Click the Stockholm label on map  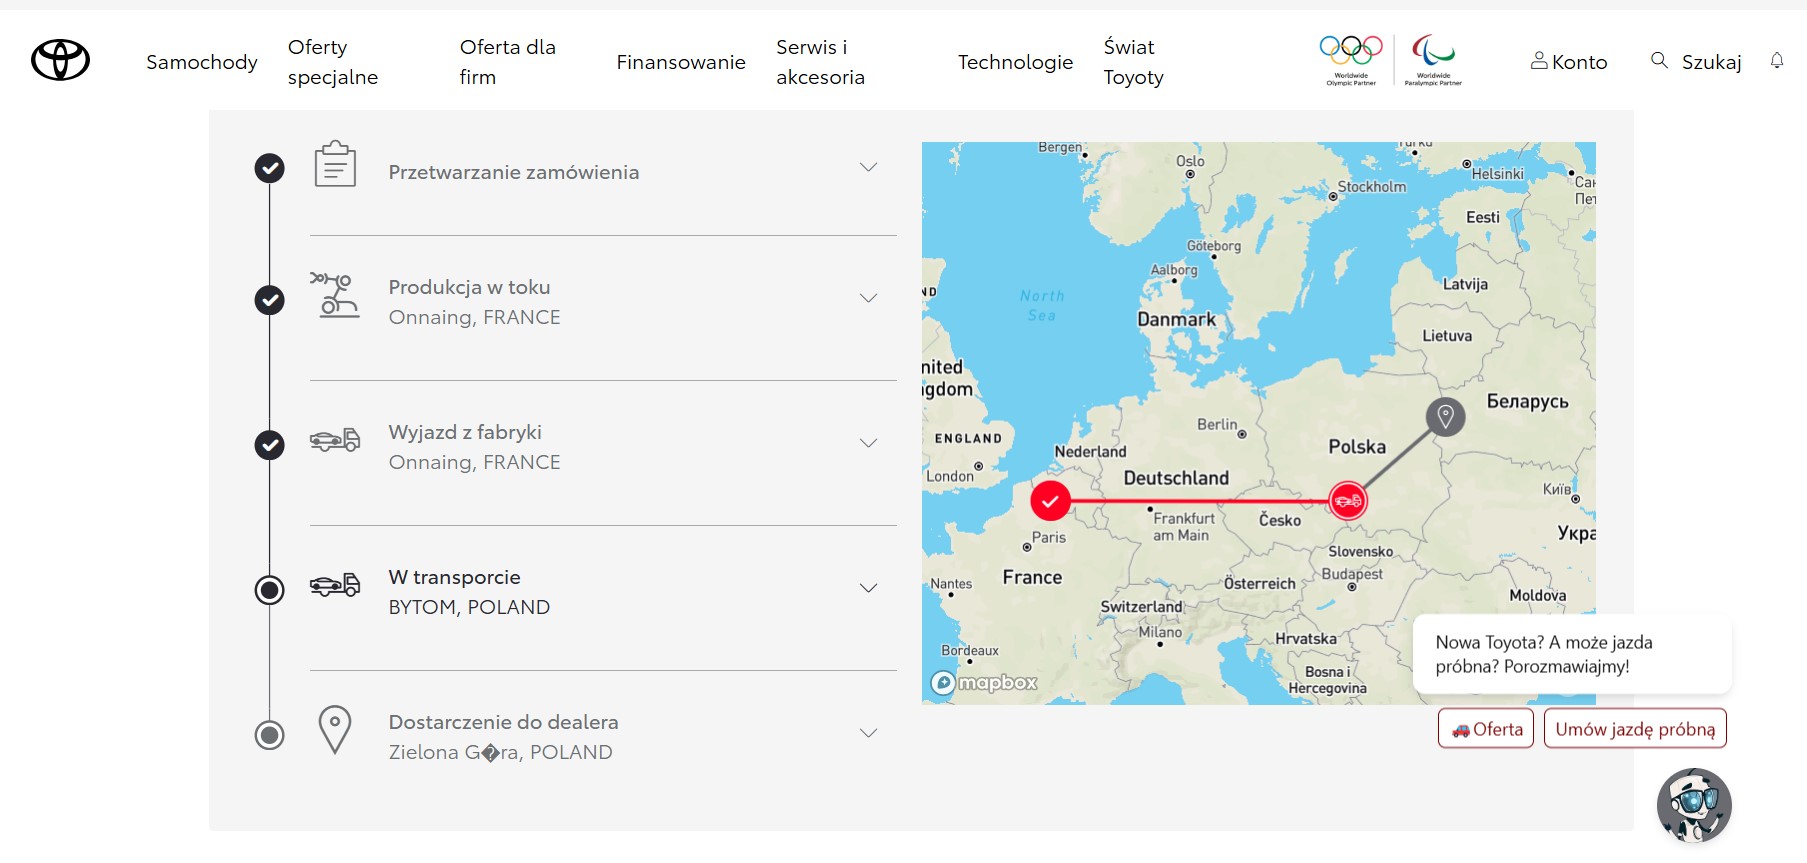pyautogui.click(x=1372, y=187)
